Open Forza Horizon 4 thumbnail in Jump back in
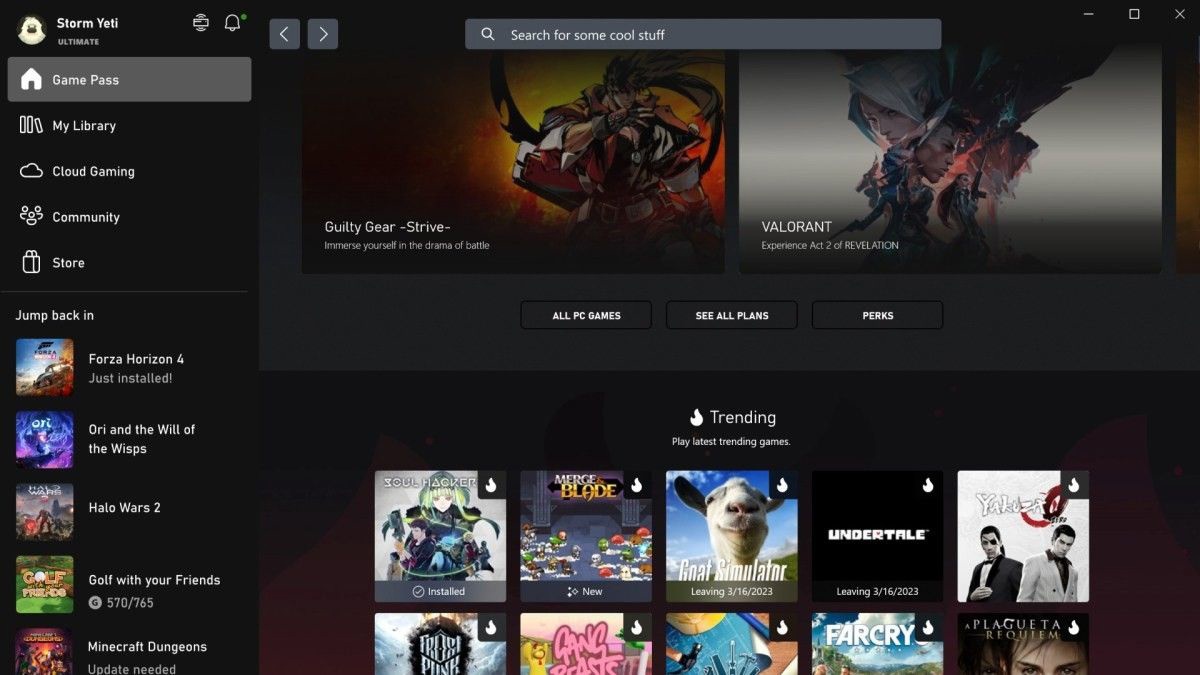The width and height of the screenshot is (1200, 675). 45,367
